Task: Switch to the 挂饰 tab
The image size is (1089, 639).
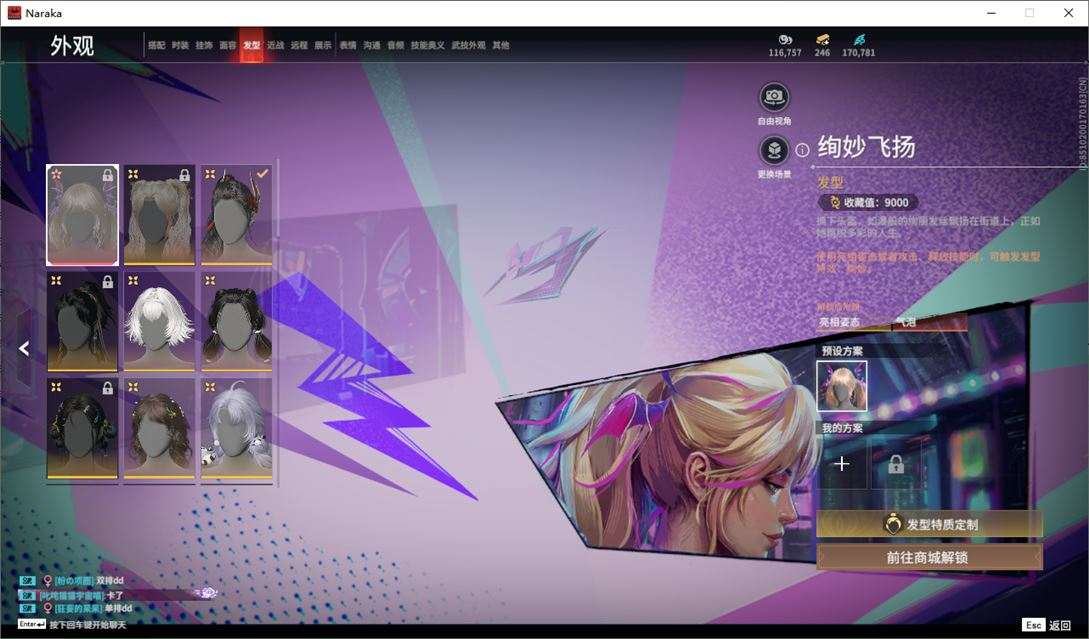Action: click(x=203, y=45)
